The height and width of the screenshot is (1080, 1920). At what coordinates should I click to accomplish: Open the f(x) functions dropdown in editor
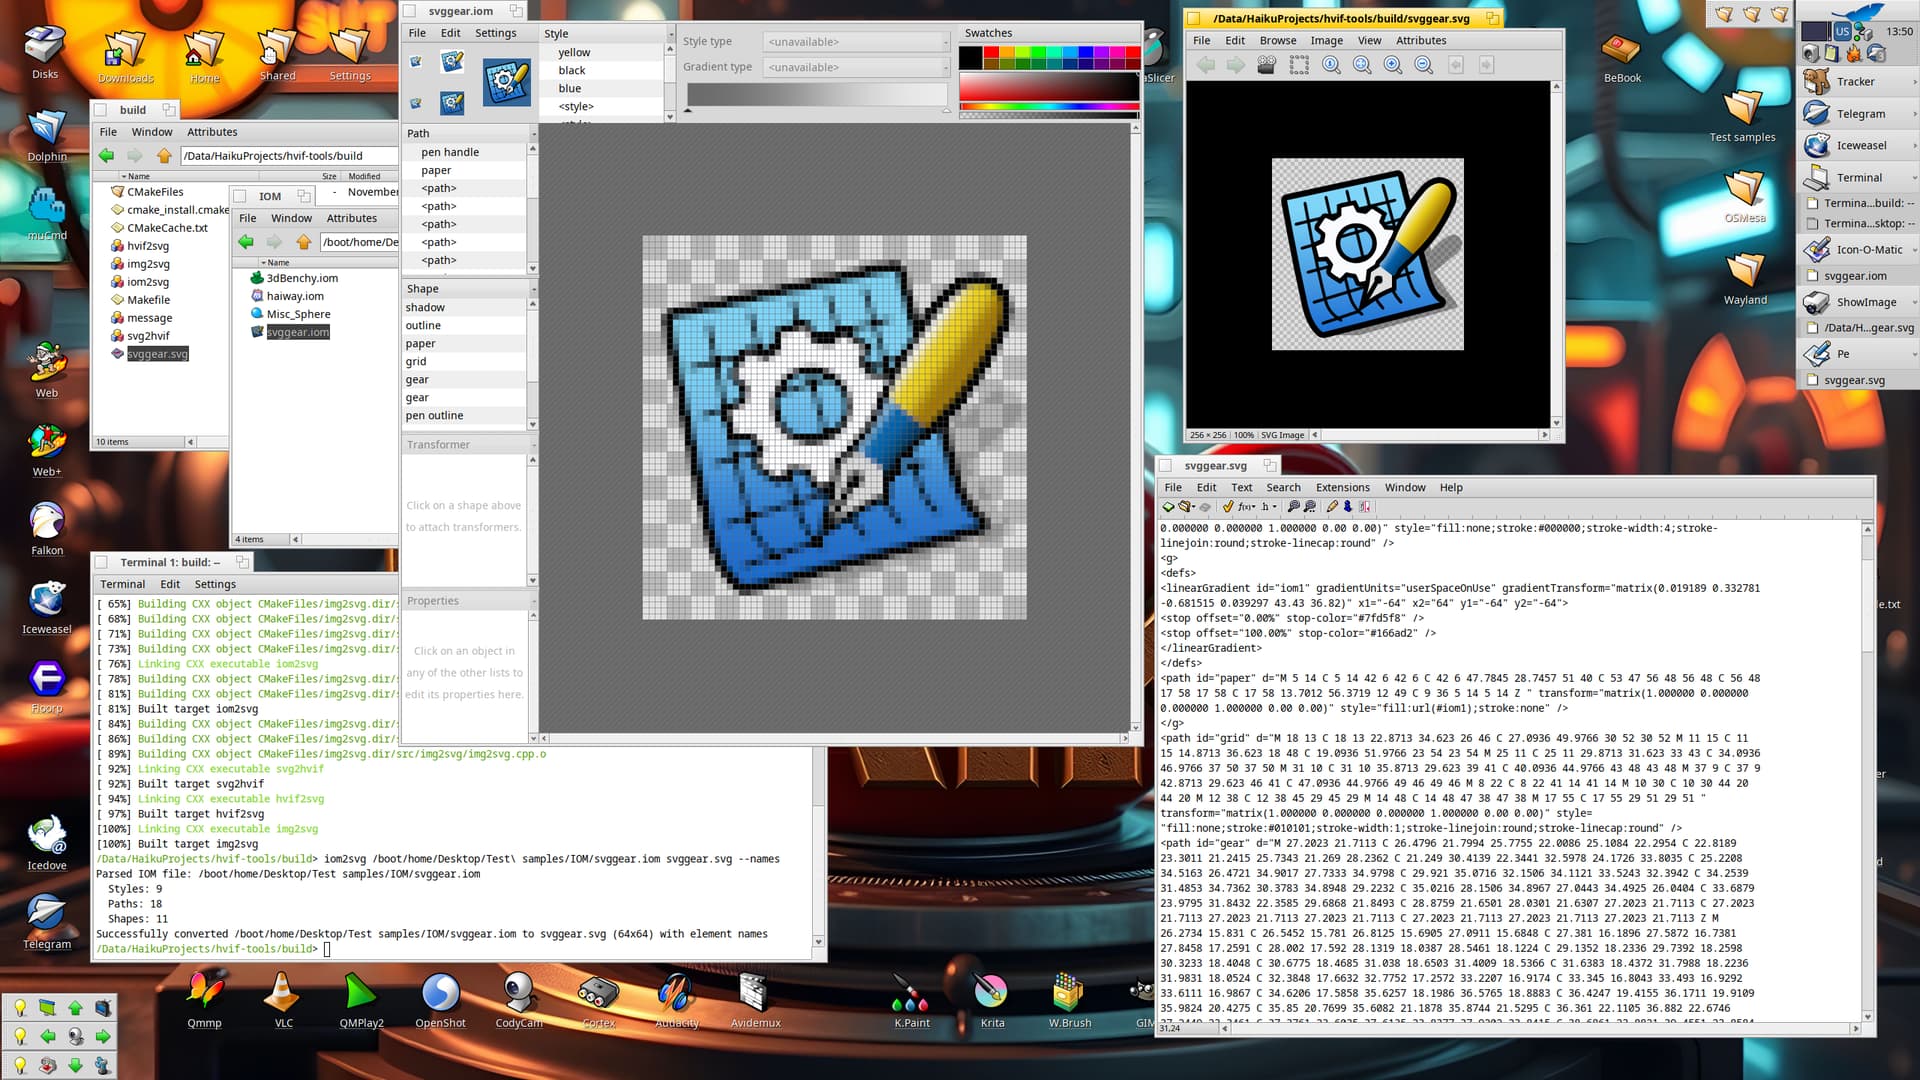coord(1247,507)
